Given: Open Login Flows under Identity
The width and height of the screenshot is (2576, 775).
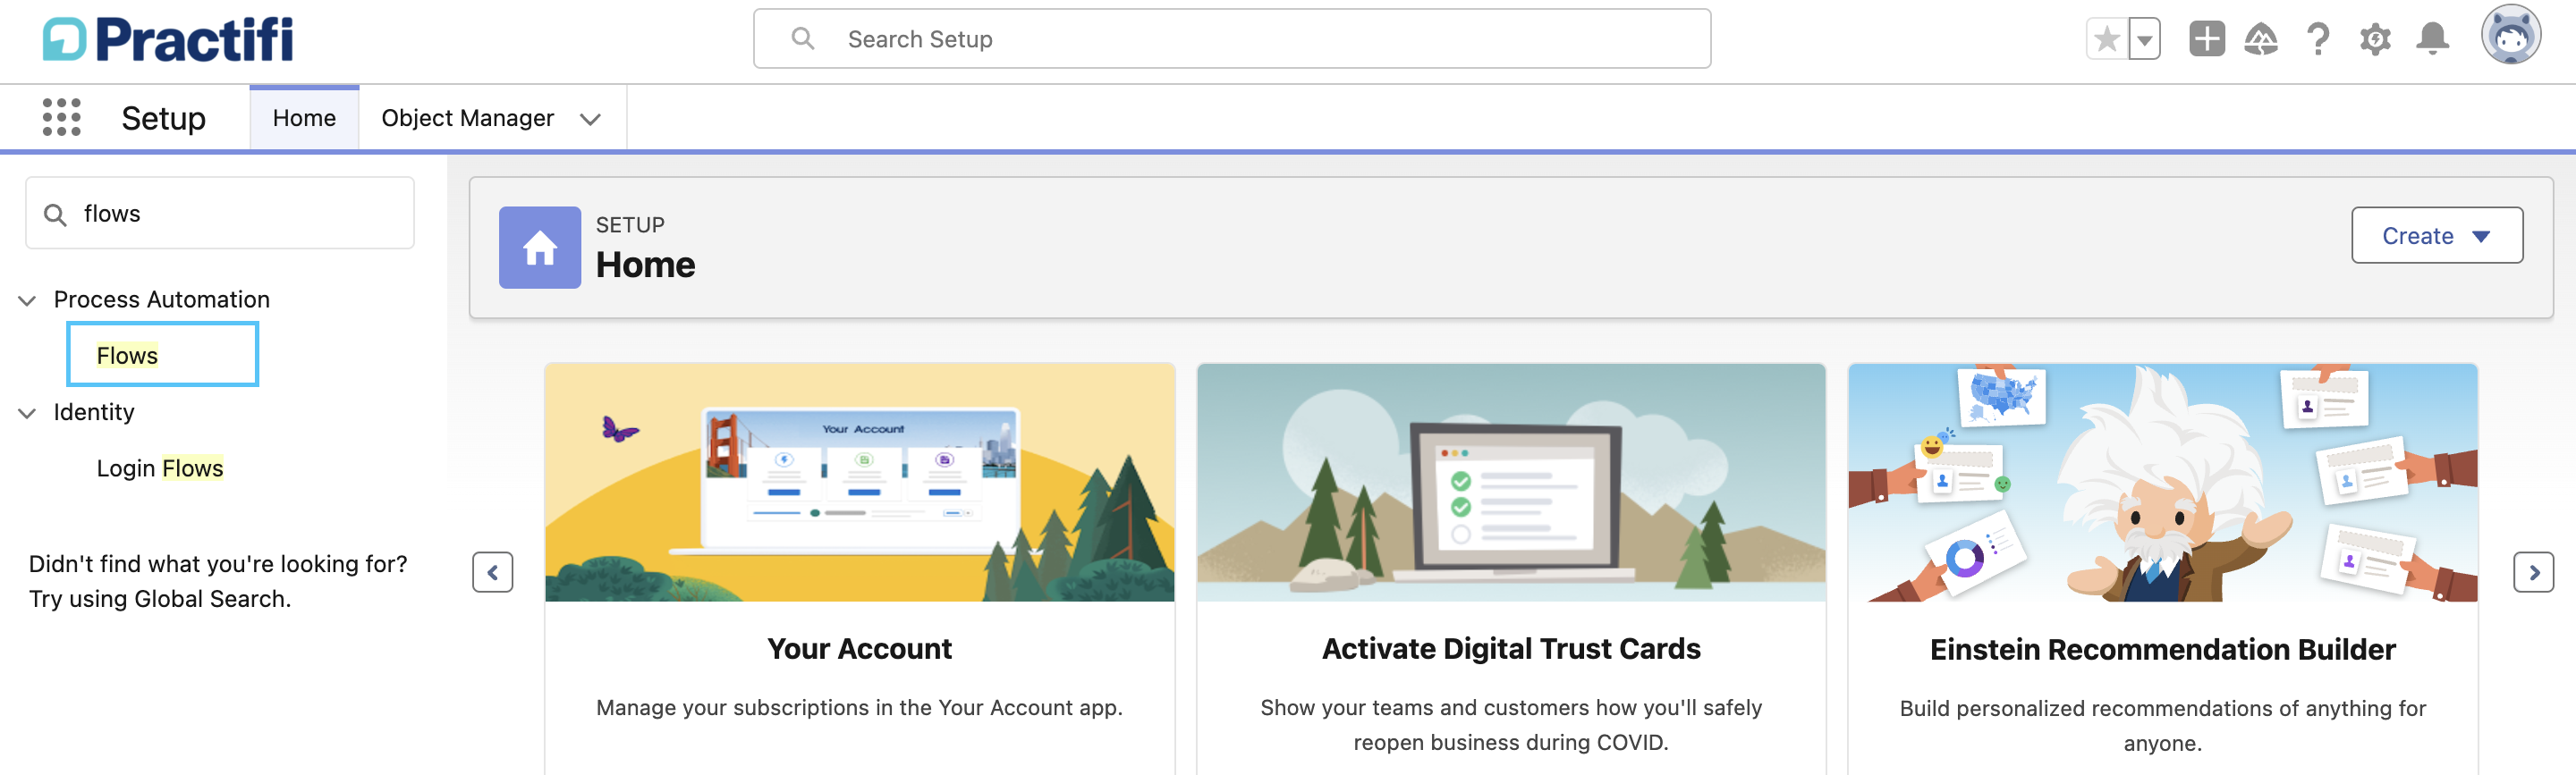Looking at the screenshot, I should click(x=160, y=468).
